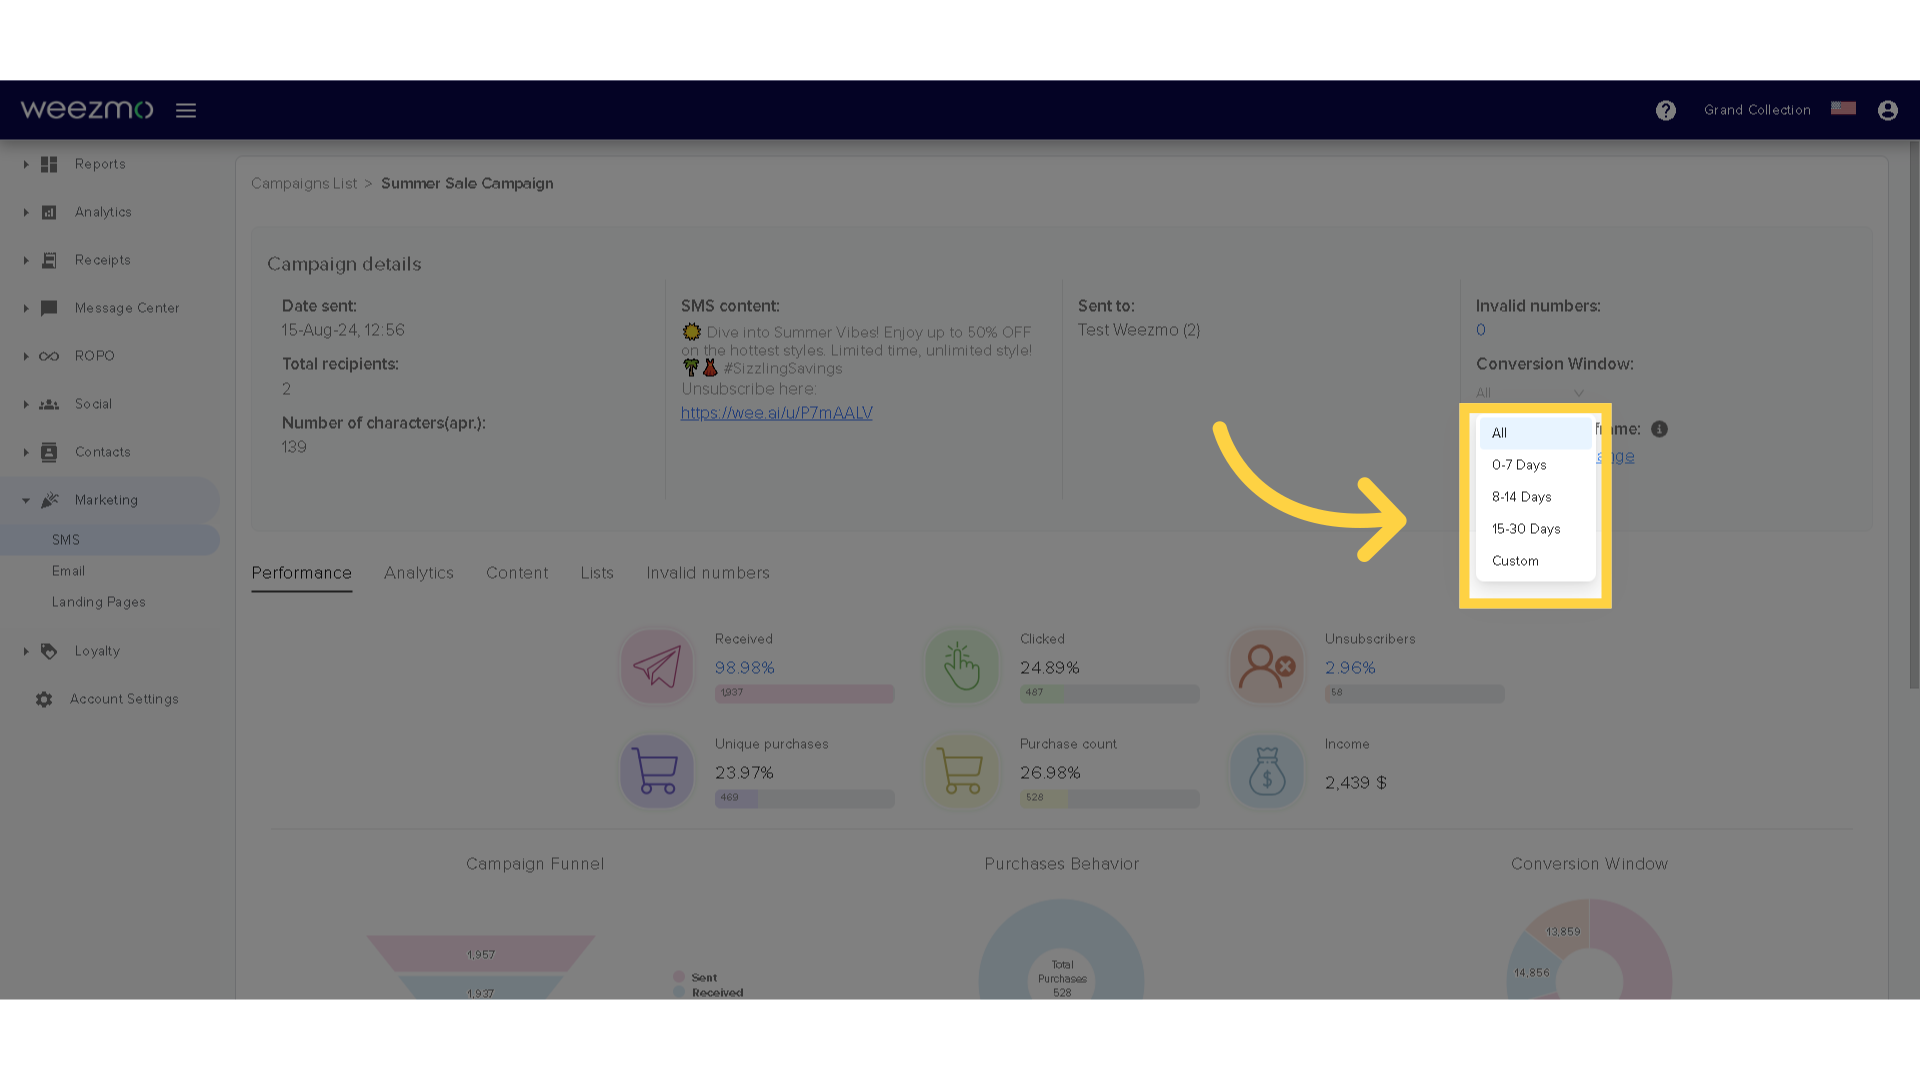Click the Receipts icon in sidebar
Viewport: 1920px width, 1080px height.
point(49,260)
